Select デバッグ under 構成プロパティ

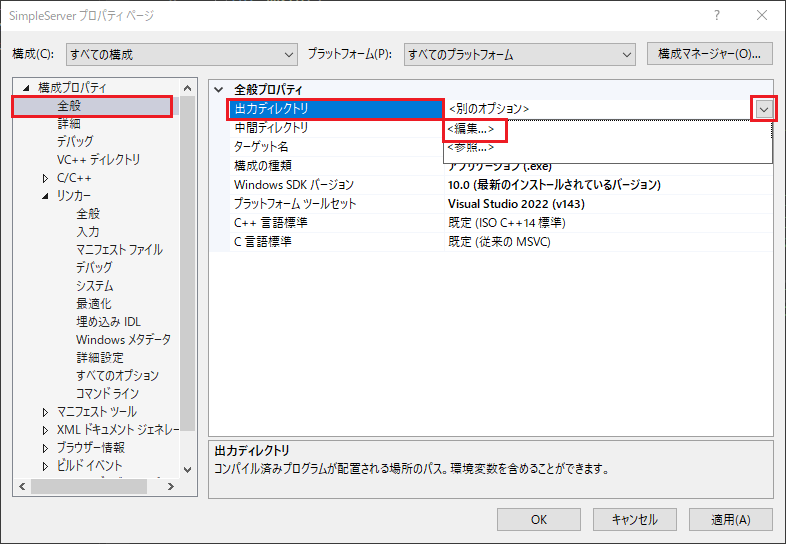coord(75,142)
